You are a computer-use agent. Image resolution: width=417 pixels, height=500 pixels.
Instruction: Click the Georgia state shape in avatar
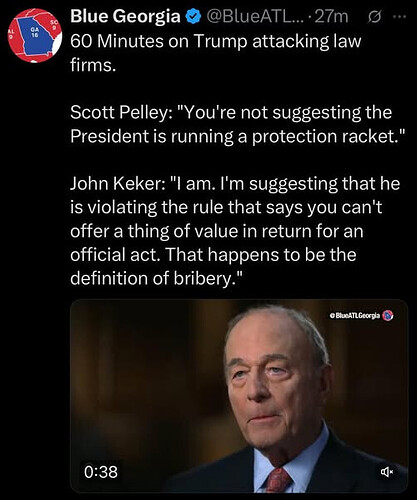pos(35,37)
